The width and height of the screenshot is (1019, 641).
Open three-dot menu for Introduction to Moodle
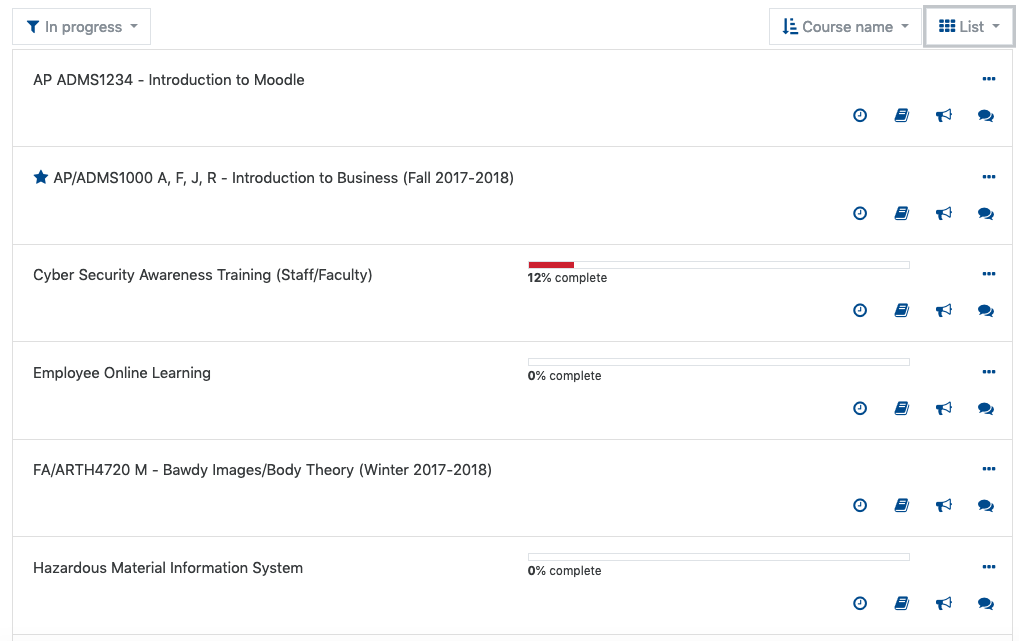[988, 79]
